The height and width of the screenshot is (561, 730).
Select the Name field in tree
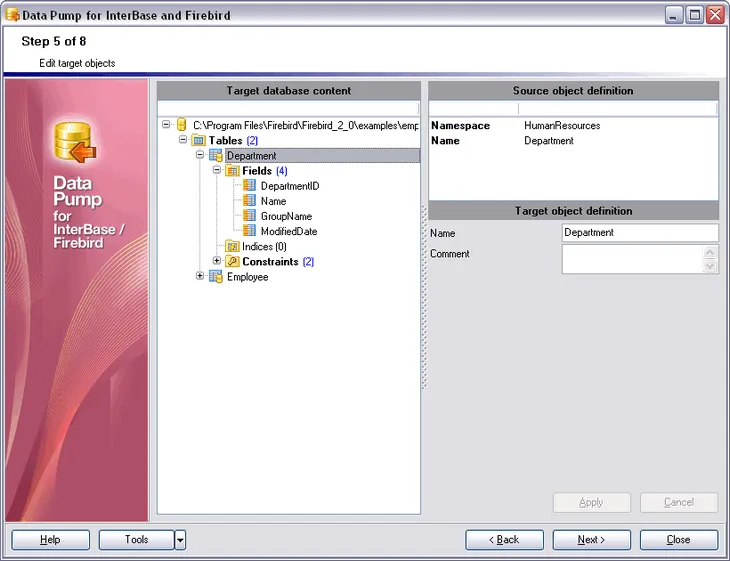coord(273,201)
